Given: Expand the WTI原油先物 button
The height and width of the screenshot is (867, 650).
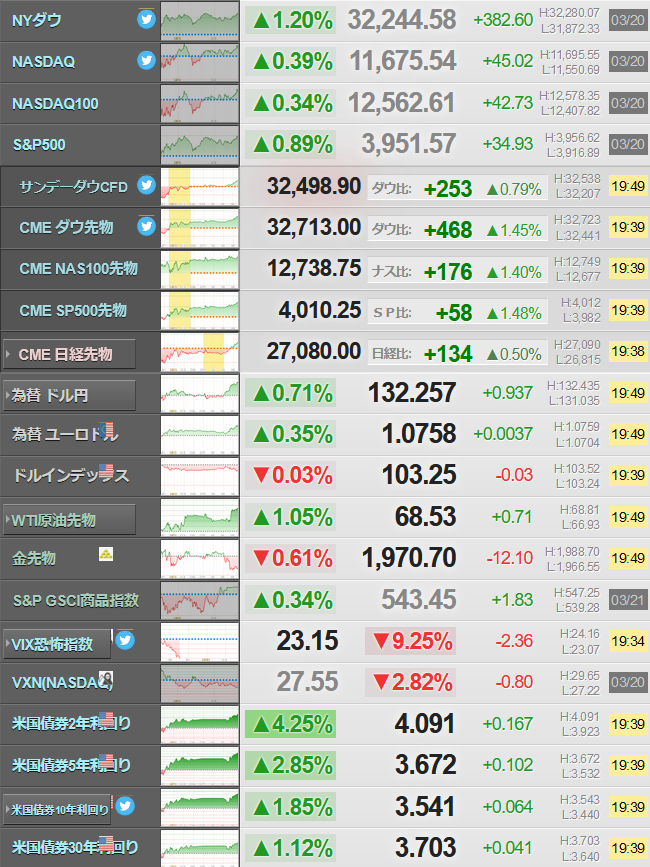Looking at the screenshot, I should [x=69, y=520].
